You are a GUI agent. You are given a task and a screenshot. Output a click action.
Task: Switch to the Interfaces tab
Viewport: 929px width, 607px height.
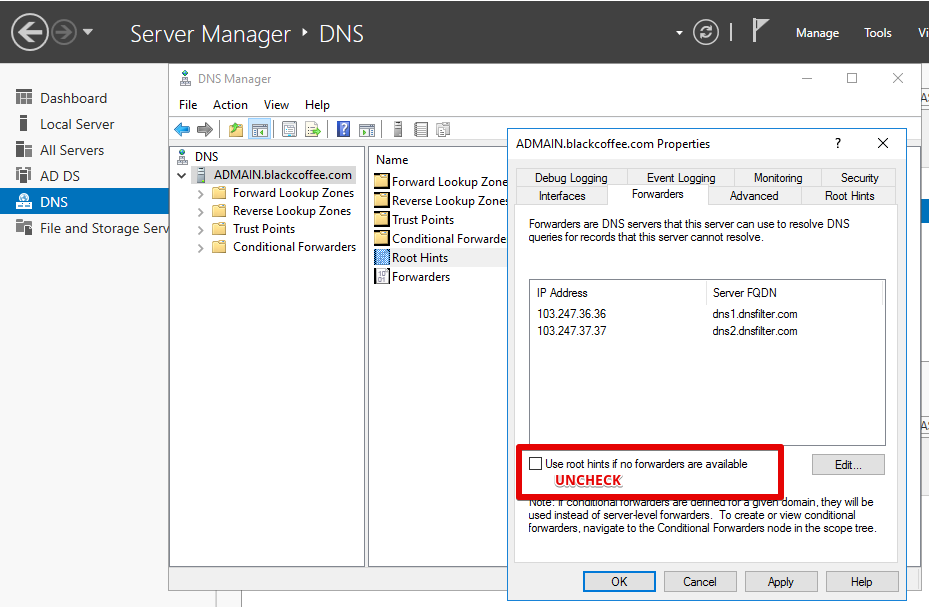pyautogui.click(x=562, y=196)
